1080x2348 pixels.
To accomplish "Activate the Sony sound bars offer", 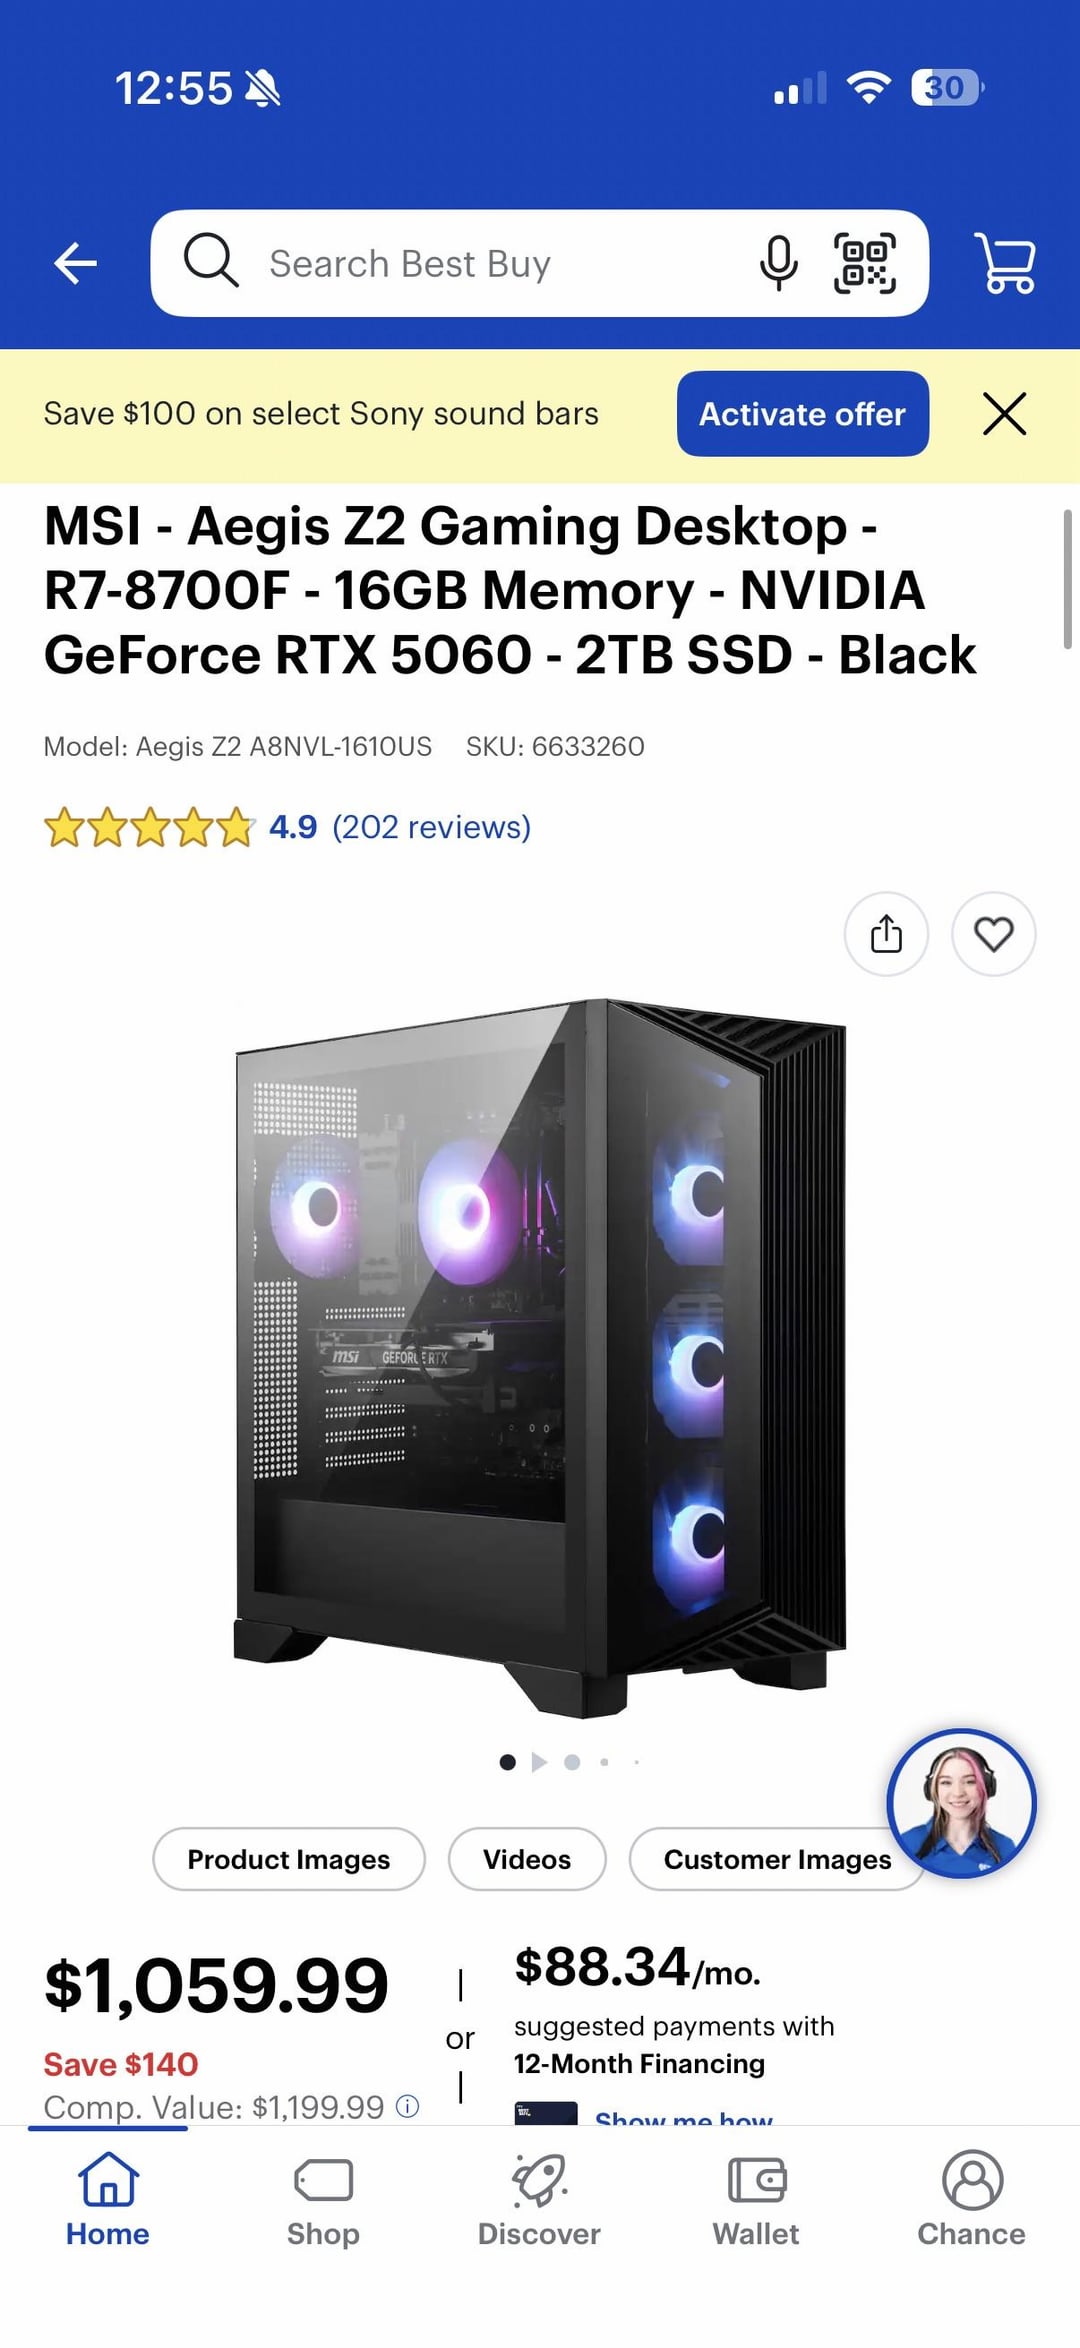I will (x=803, y=414).
